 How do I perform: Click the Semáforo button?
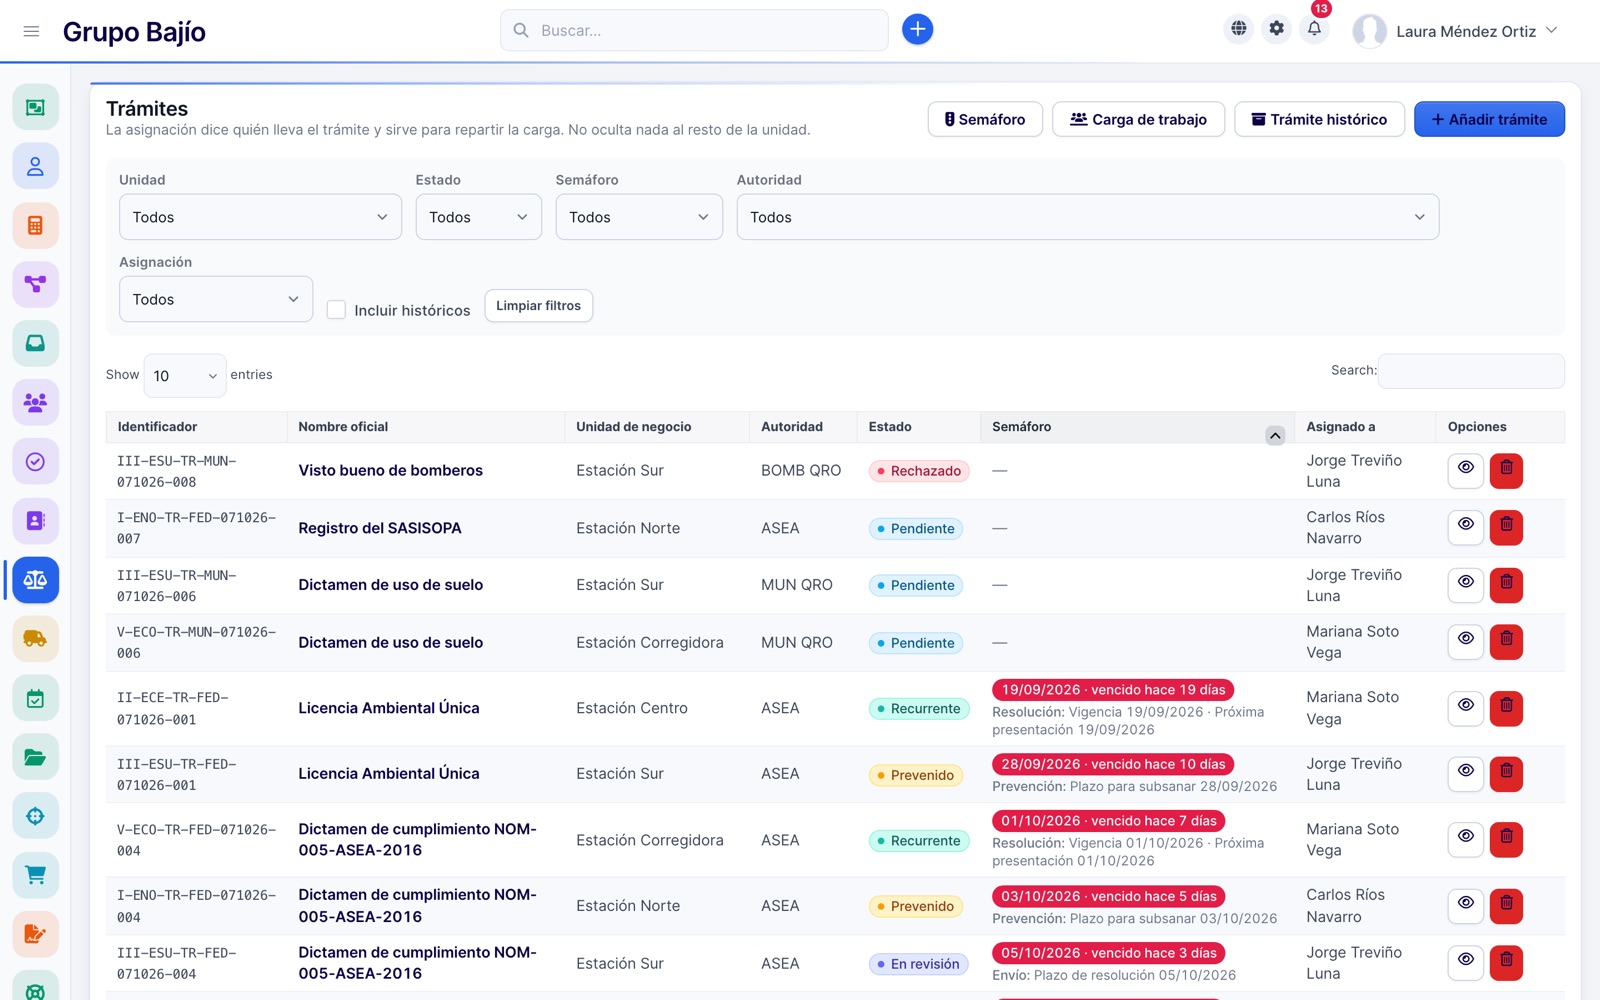[985, 119]
